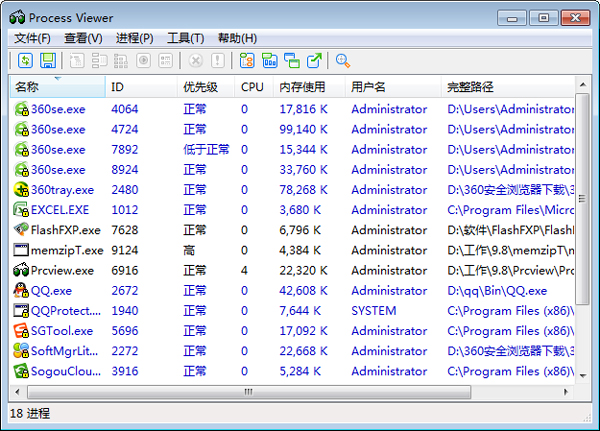Image resolution: width=600 pixels, height=431 pixels.
Task: Click the Prcview.exe binoculars icon
Action: tap(21, 270)
